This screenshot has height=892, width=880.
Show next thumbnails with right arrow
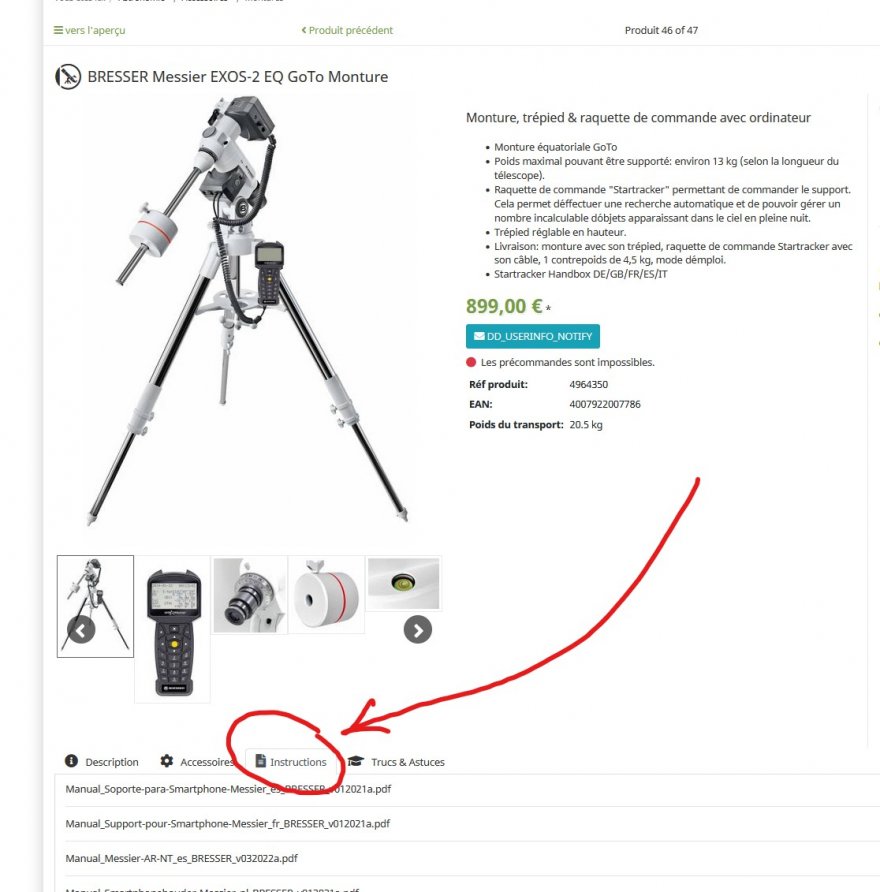tap(418, 630)
